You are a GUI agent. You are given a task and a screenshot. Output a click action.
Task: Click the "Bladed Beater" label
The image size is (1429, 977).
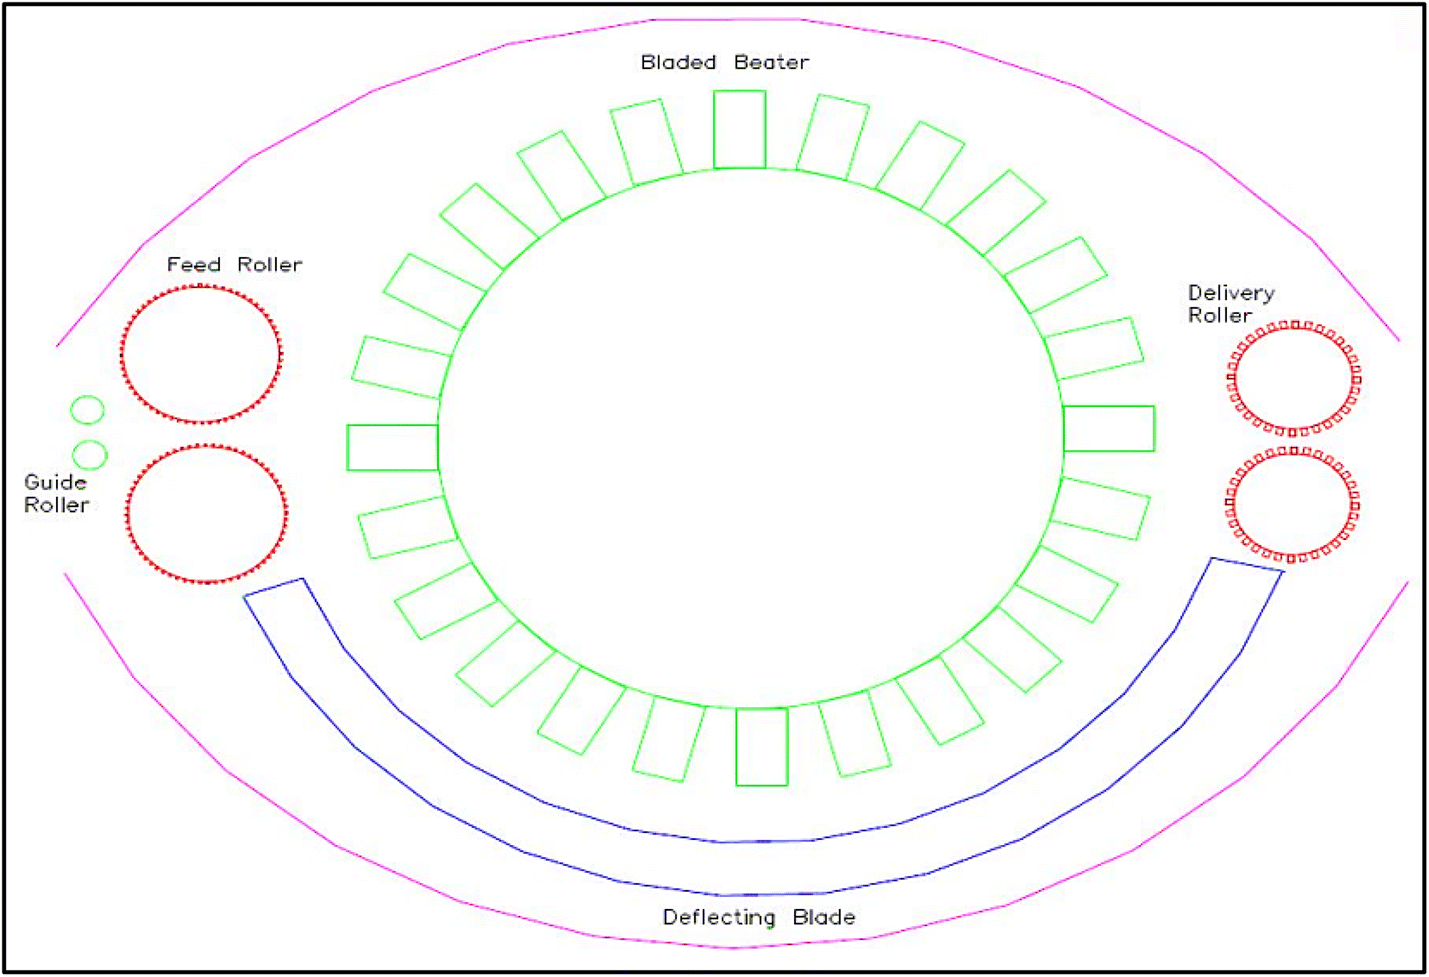click(x=725, y=62)
